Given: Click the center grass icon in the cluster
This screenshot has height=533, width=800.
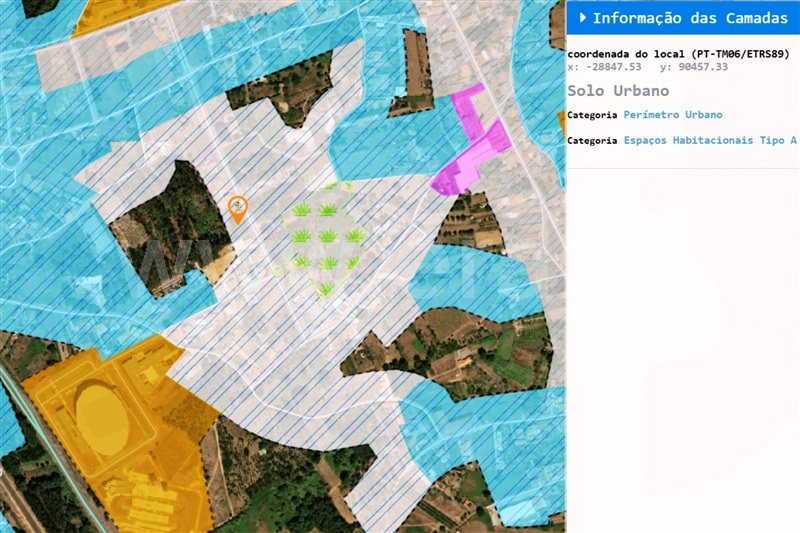Looking at the screenshot, I should [x=327, y=236].
